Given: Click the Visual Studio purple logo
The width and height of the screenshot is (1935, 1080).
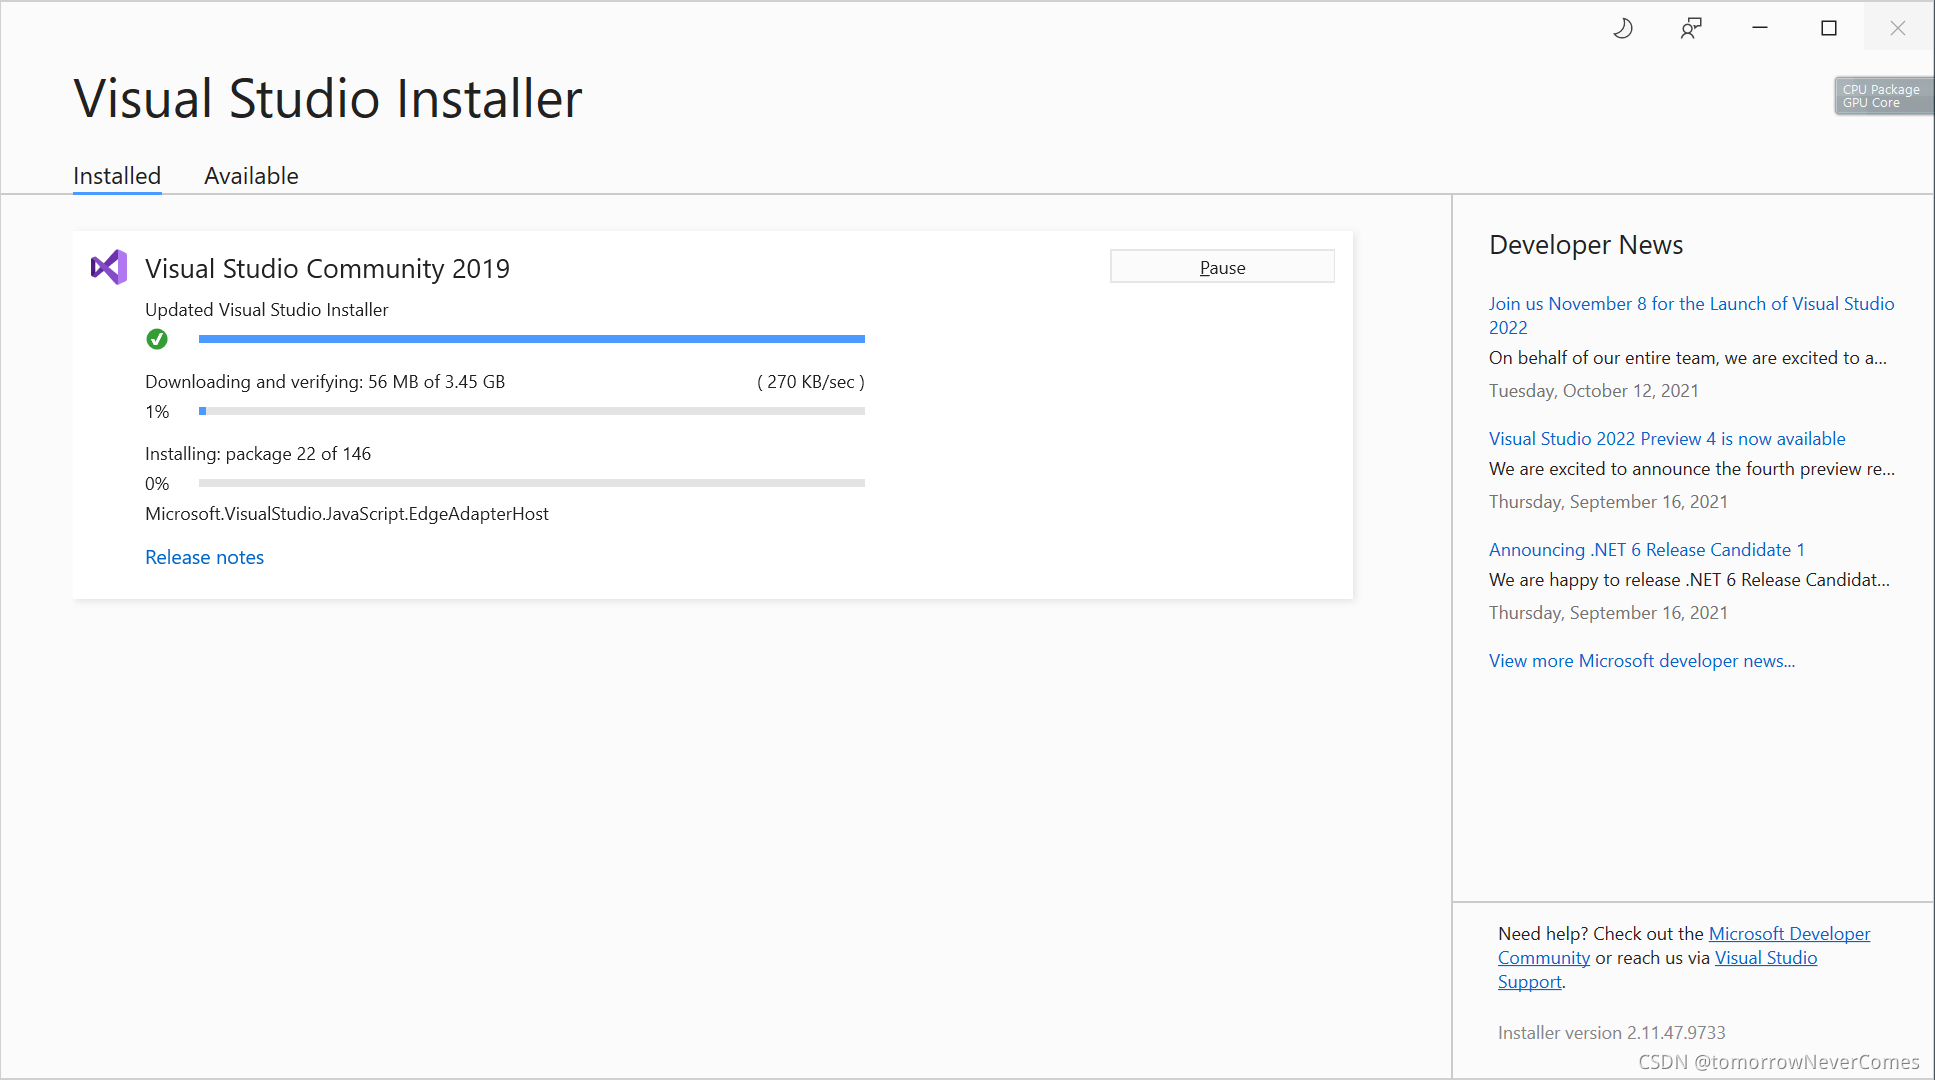Looking at the screenshot, I should click(x=109, y=267).
